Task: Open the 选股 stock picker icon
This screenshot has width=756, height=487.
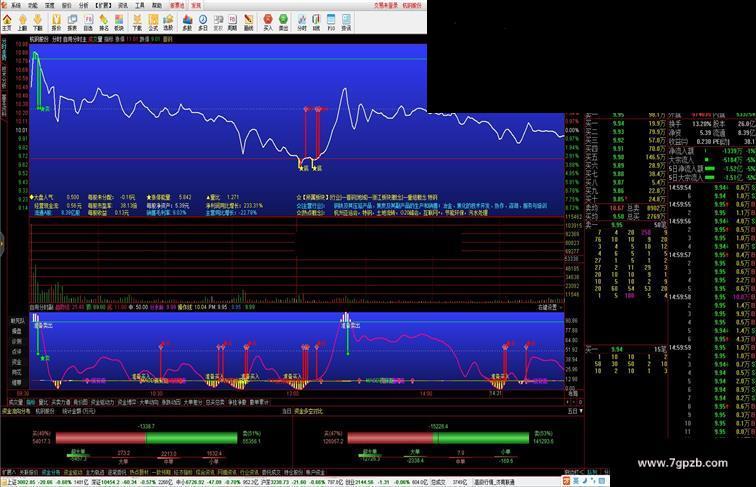Action: click(168, 22)
